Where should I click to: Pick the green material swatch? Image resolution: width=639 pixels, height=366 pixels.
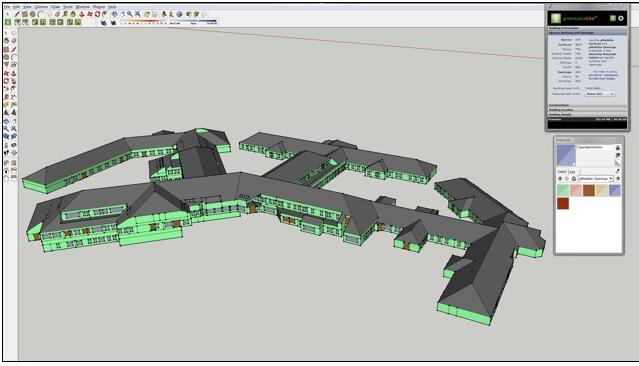(563, 190)
